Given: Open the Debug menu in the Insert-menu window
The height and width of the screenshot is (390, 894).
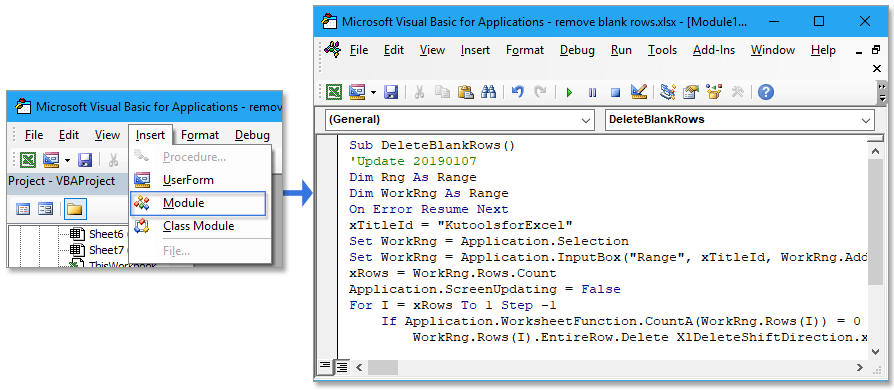Looking at the screenshot, I should [x=252, y=135].
